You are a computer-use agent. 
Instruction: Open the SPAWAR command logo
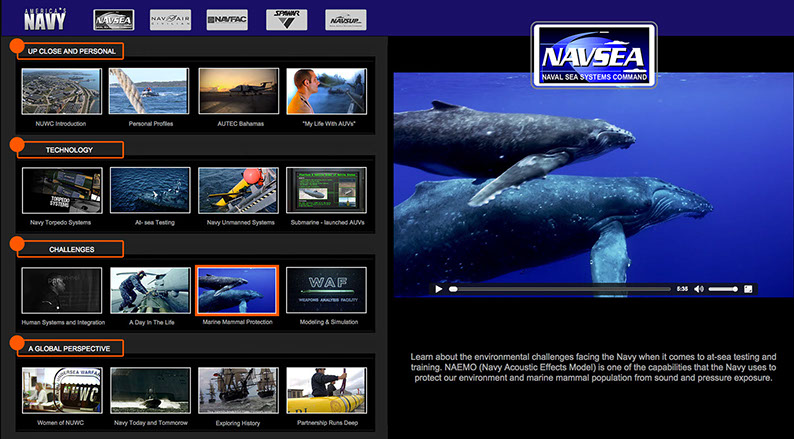286,19
